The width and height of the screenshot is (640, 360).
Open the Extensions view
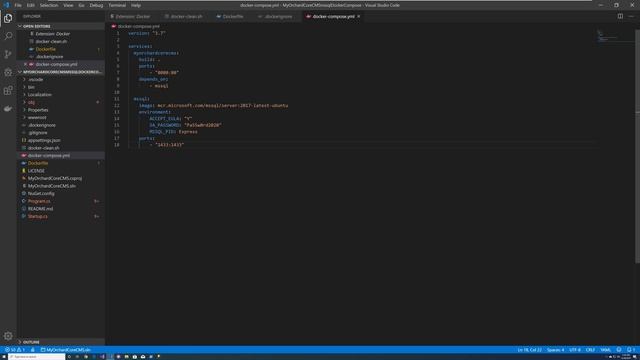point(8,90)
